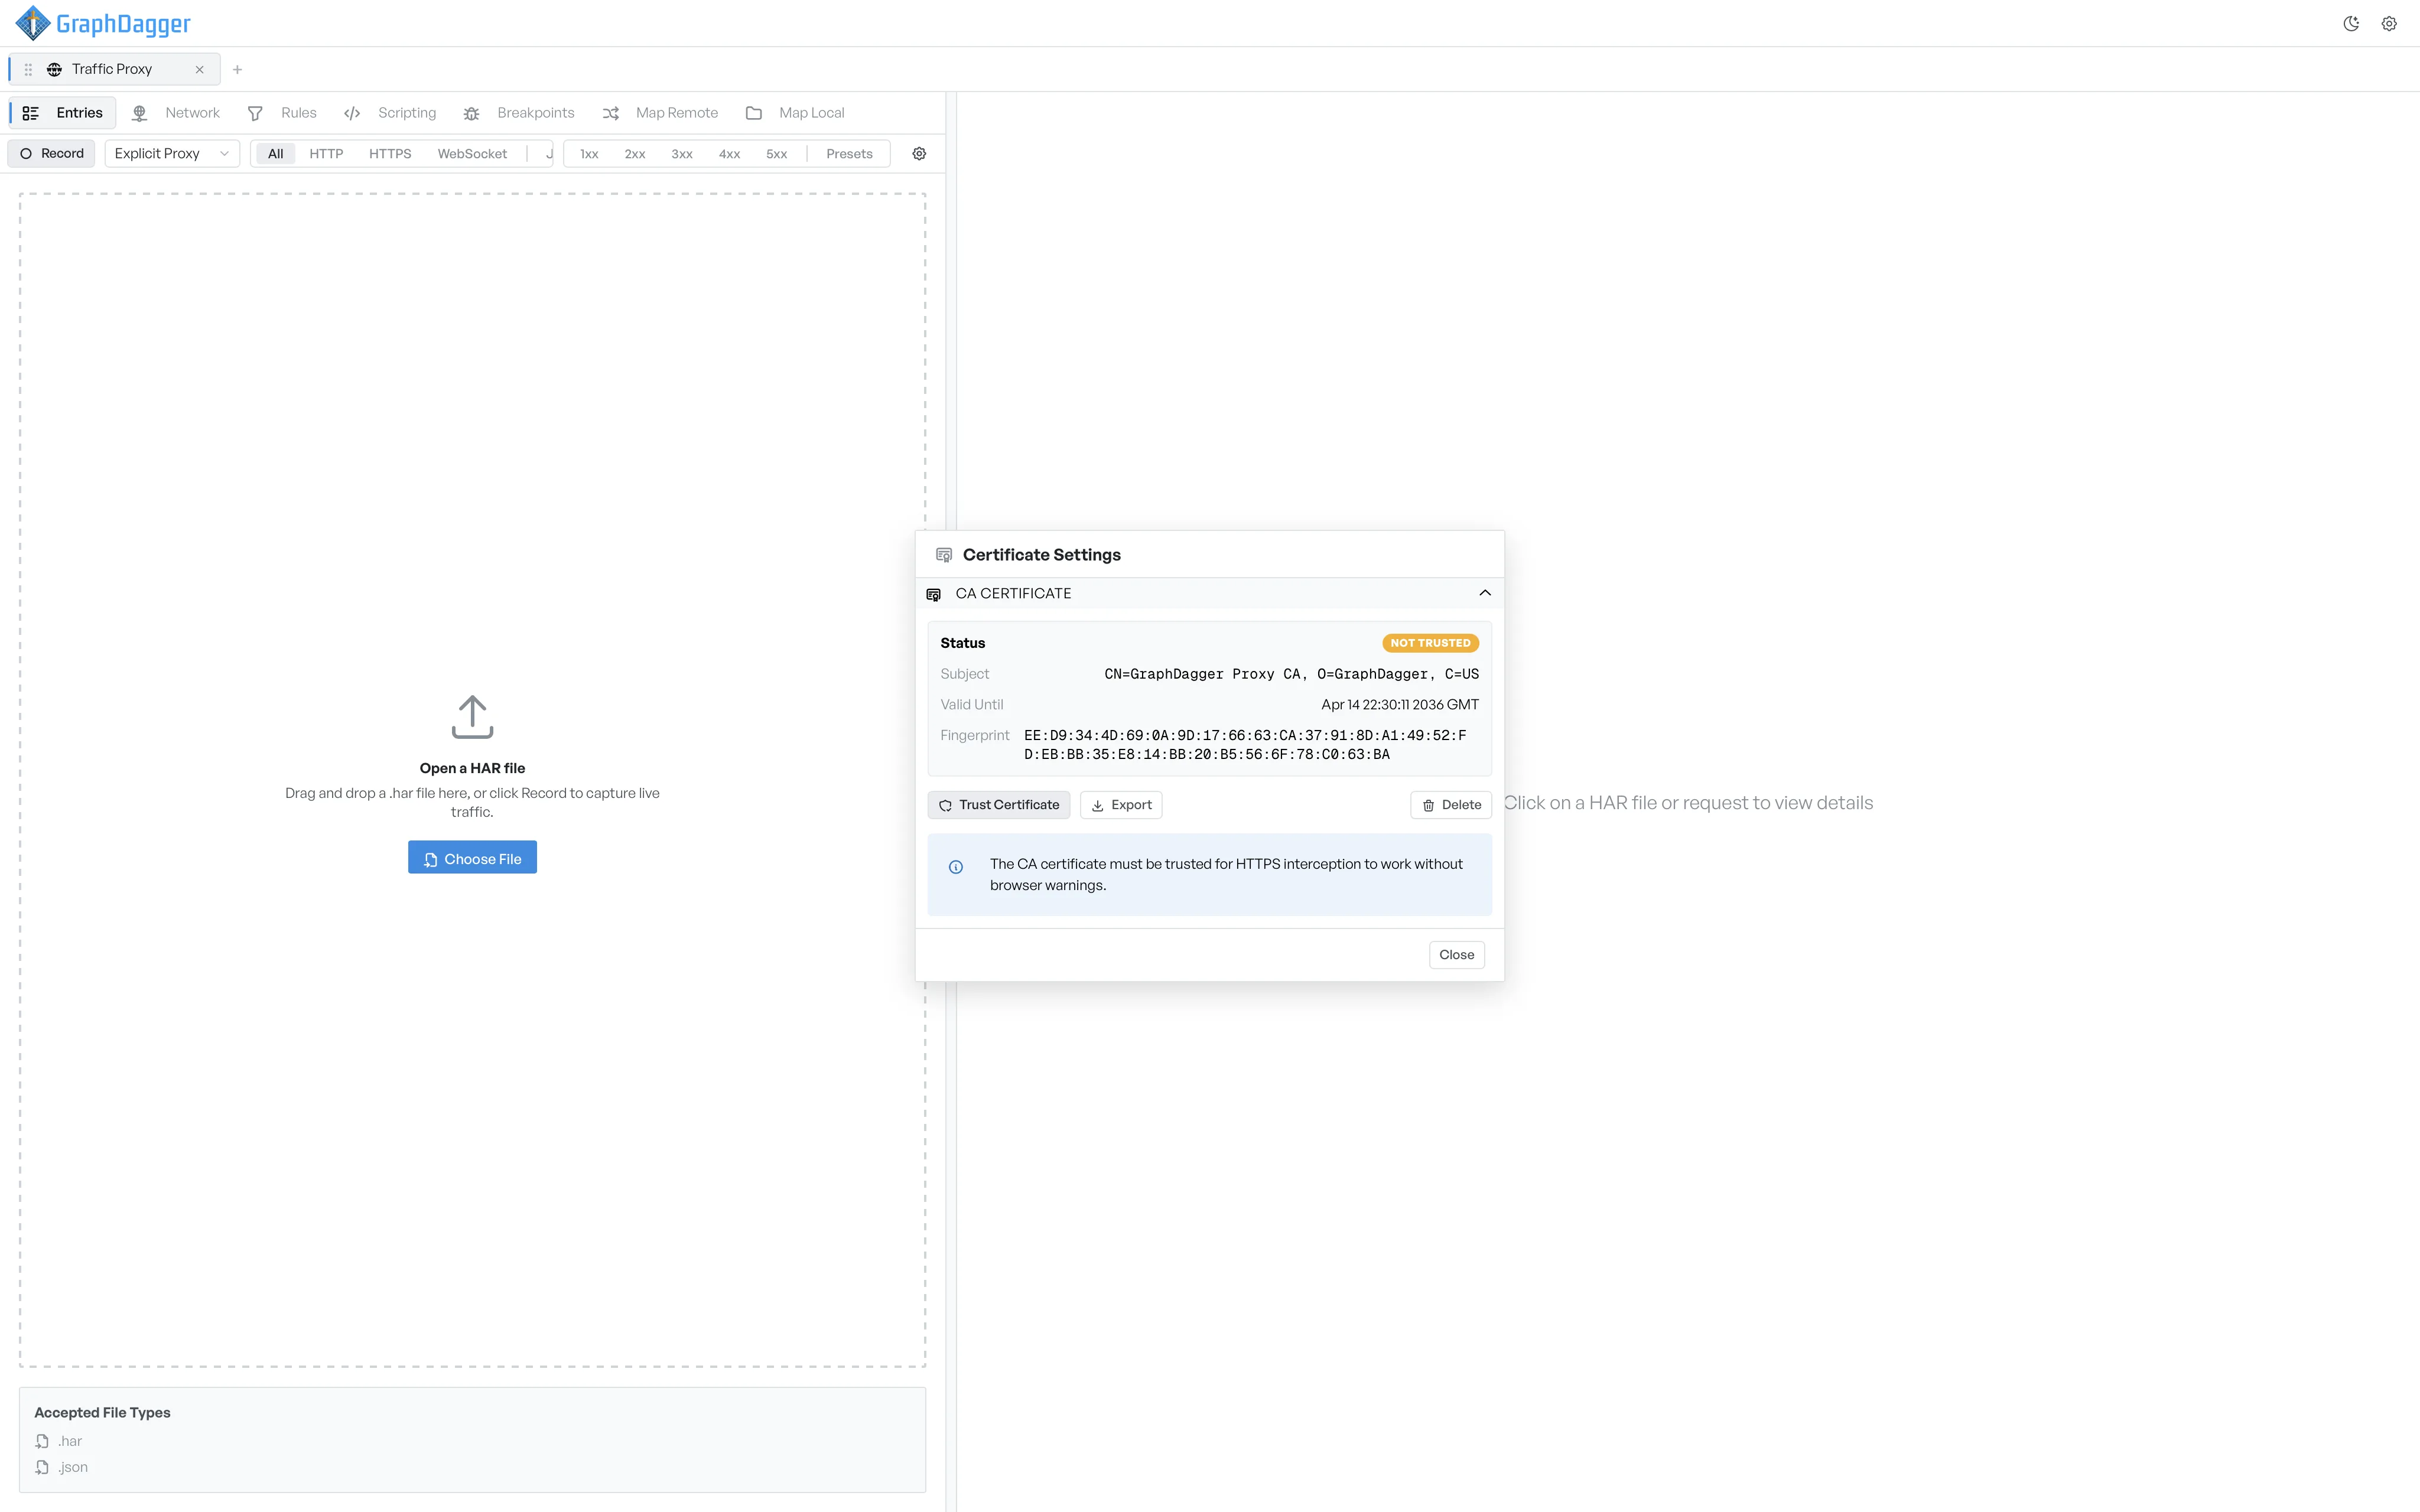This screenshot has width=2420, height=1512.
Task: Add a new tab with plus icon
Action: [237, 69]
